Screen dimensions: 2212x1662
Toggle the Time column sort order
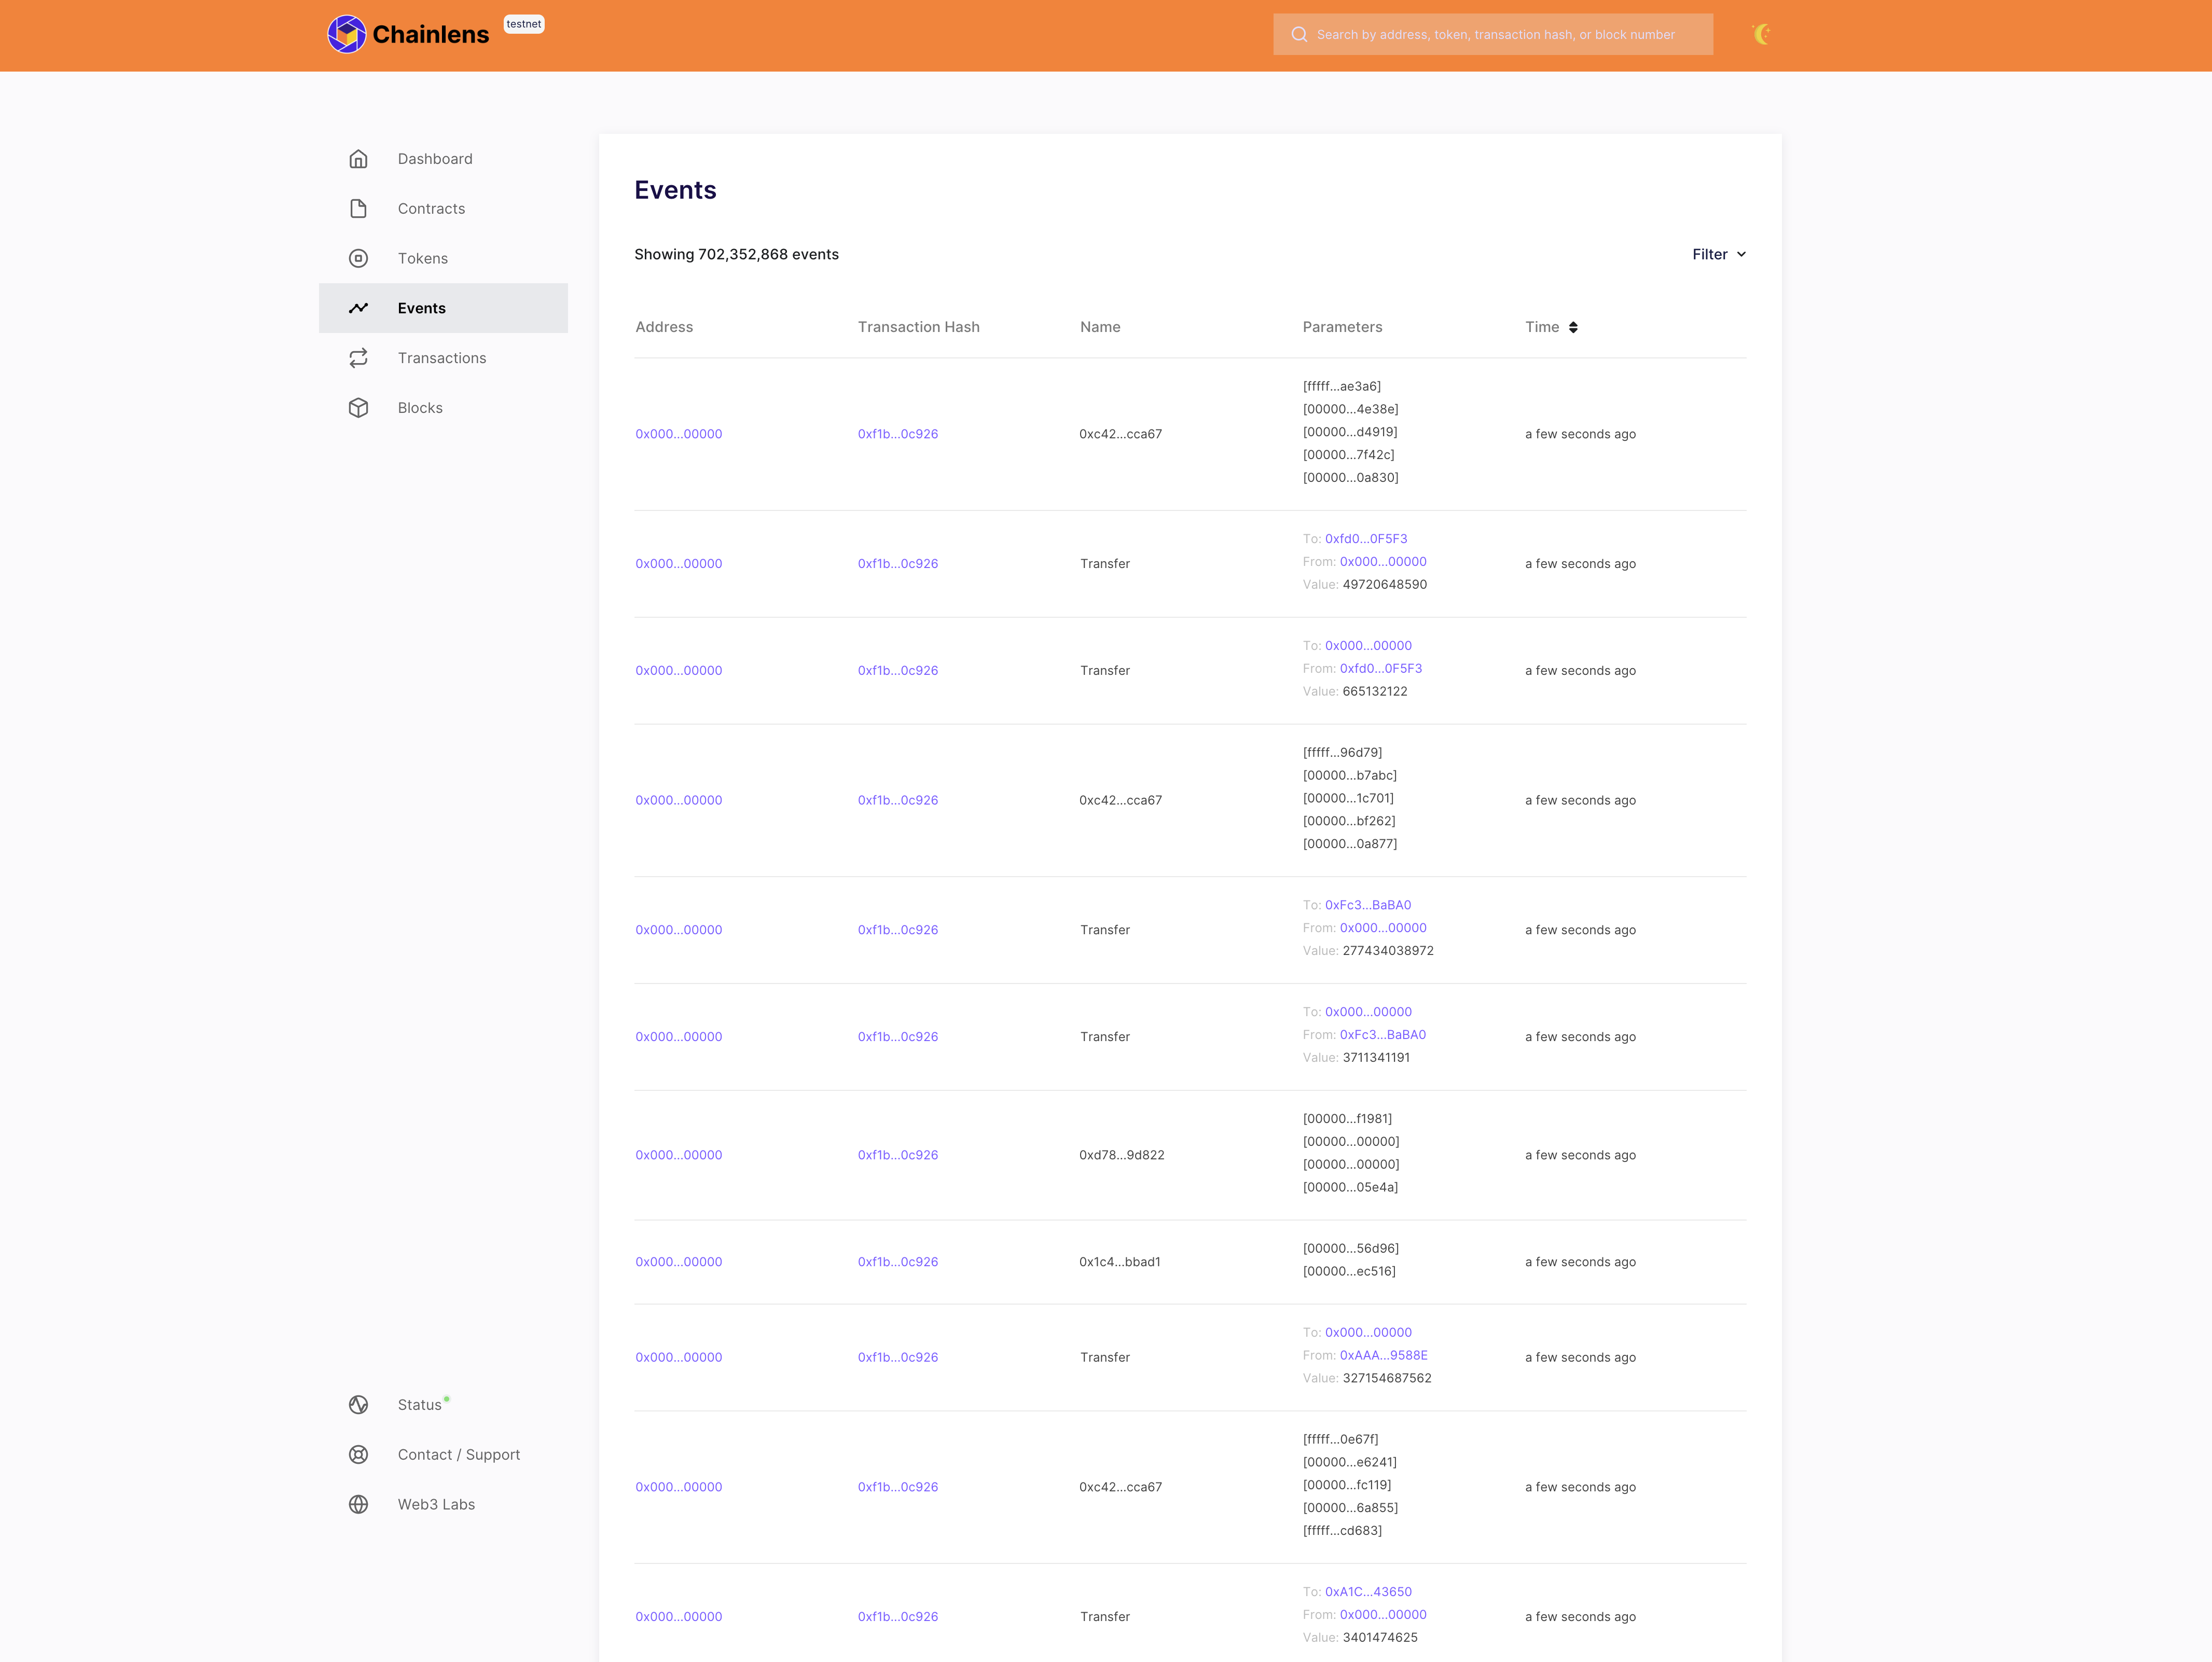[1574, 327]
